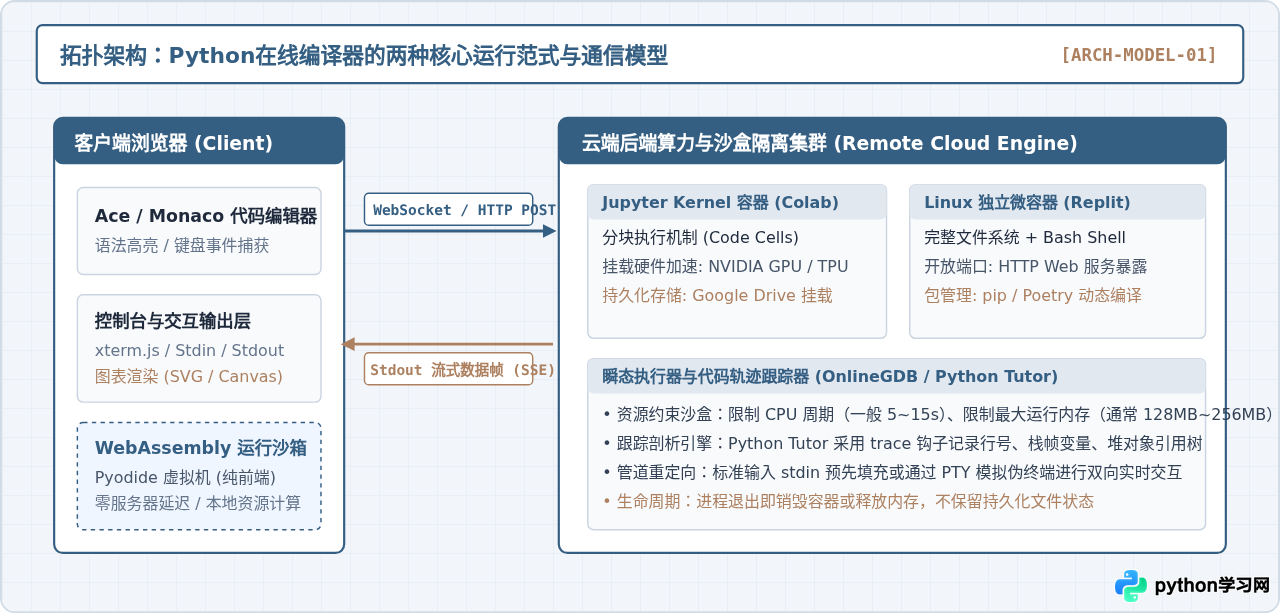Click the WebAssembly 运行沙箱 heading
This screenshot has width=1280, height=613.
pos(201,447)
